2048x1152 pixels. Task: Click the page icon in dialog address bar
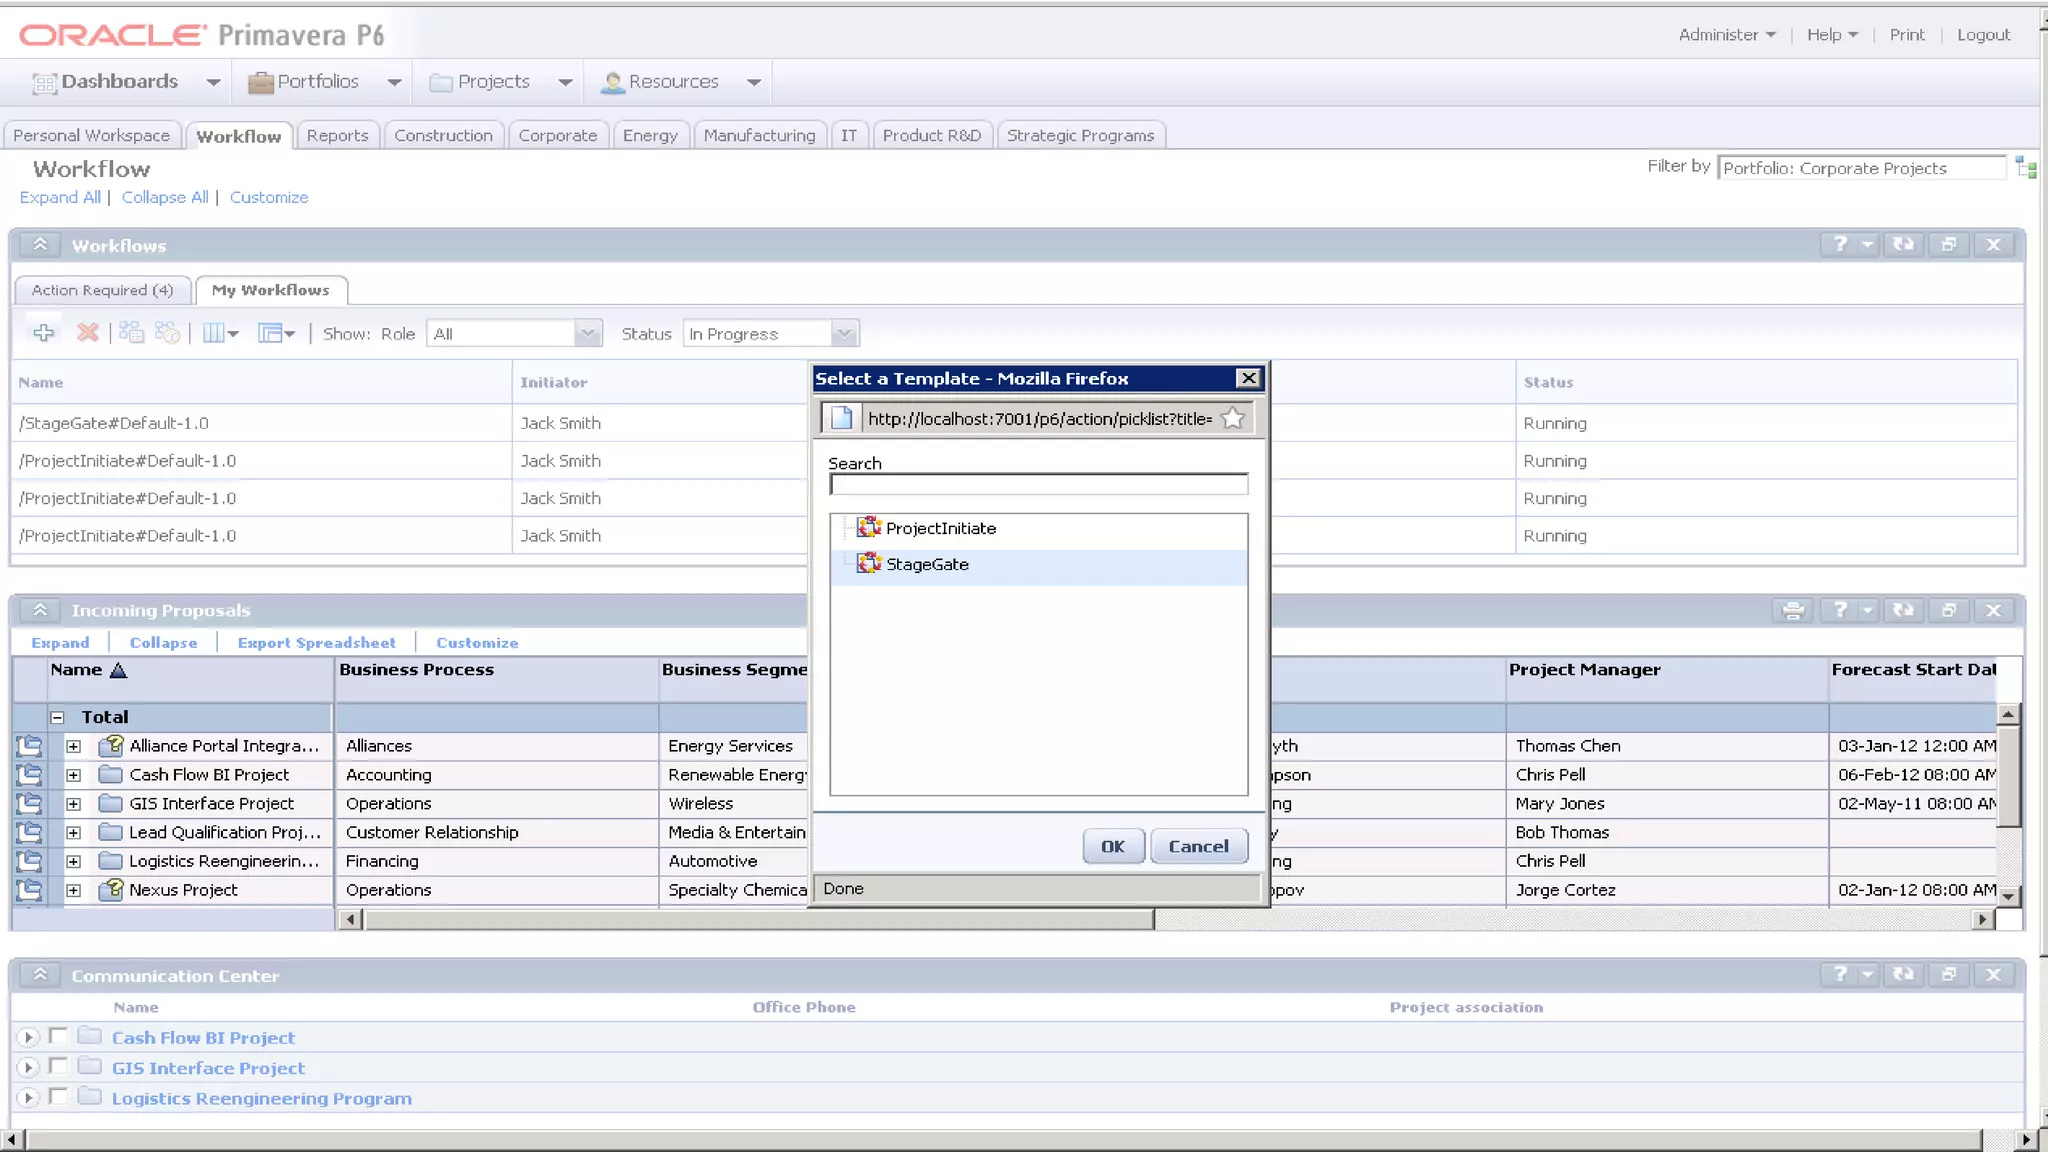tap(842, 418)
